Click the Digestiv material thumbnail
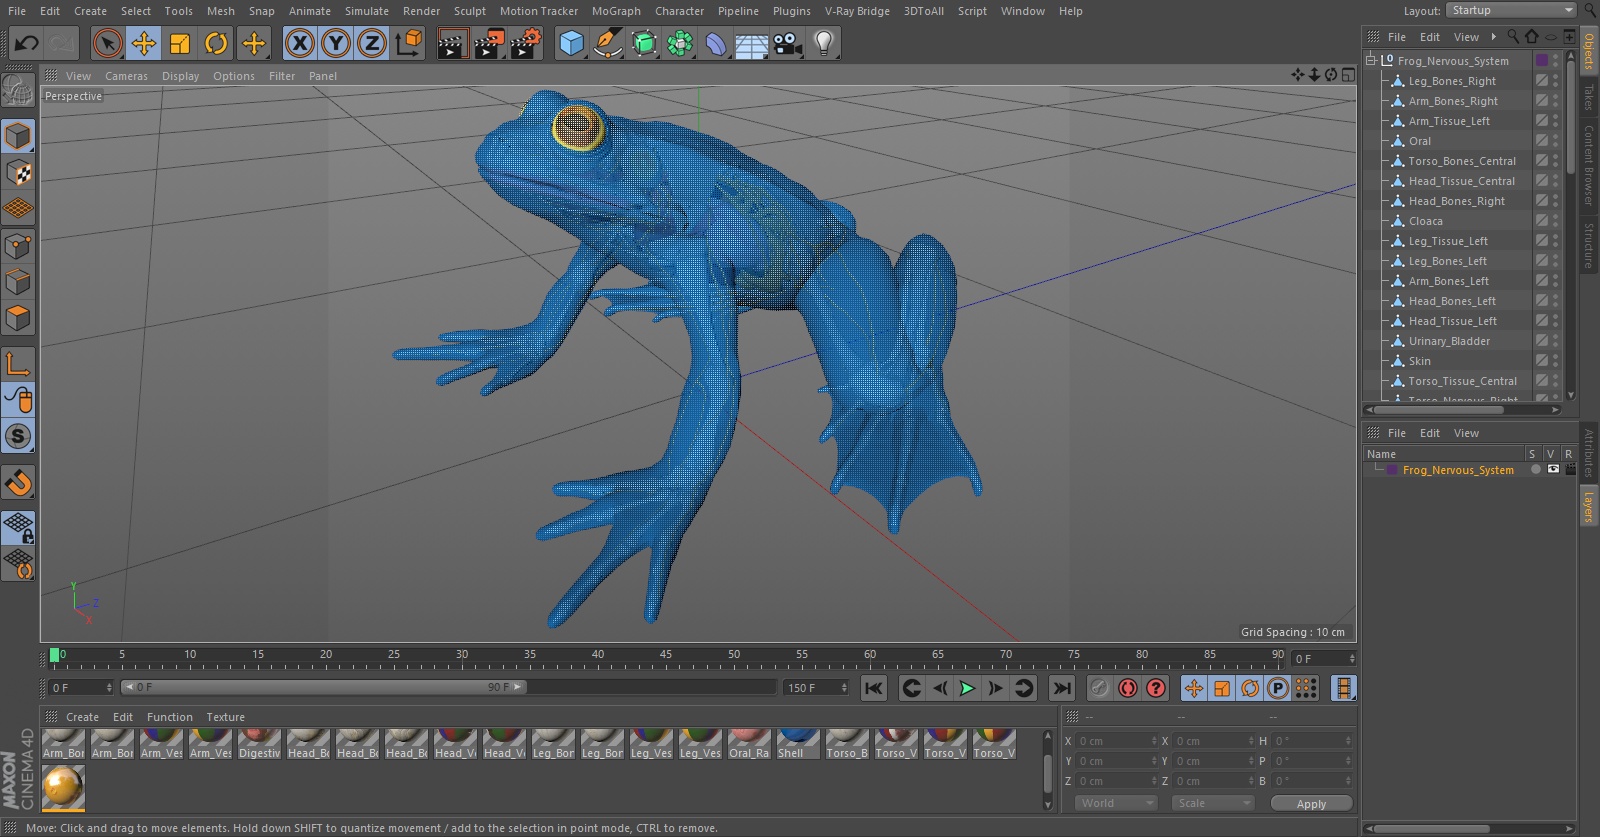 [x=259, y=743]
